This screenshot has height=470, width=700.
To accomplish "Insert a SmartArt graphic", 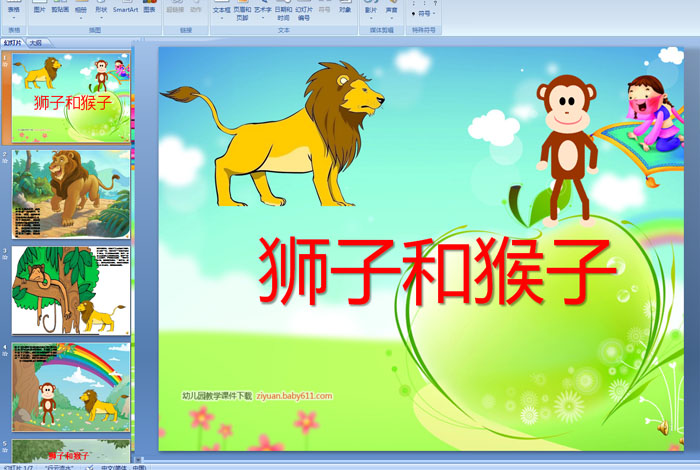I will [x=125, y=8].
